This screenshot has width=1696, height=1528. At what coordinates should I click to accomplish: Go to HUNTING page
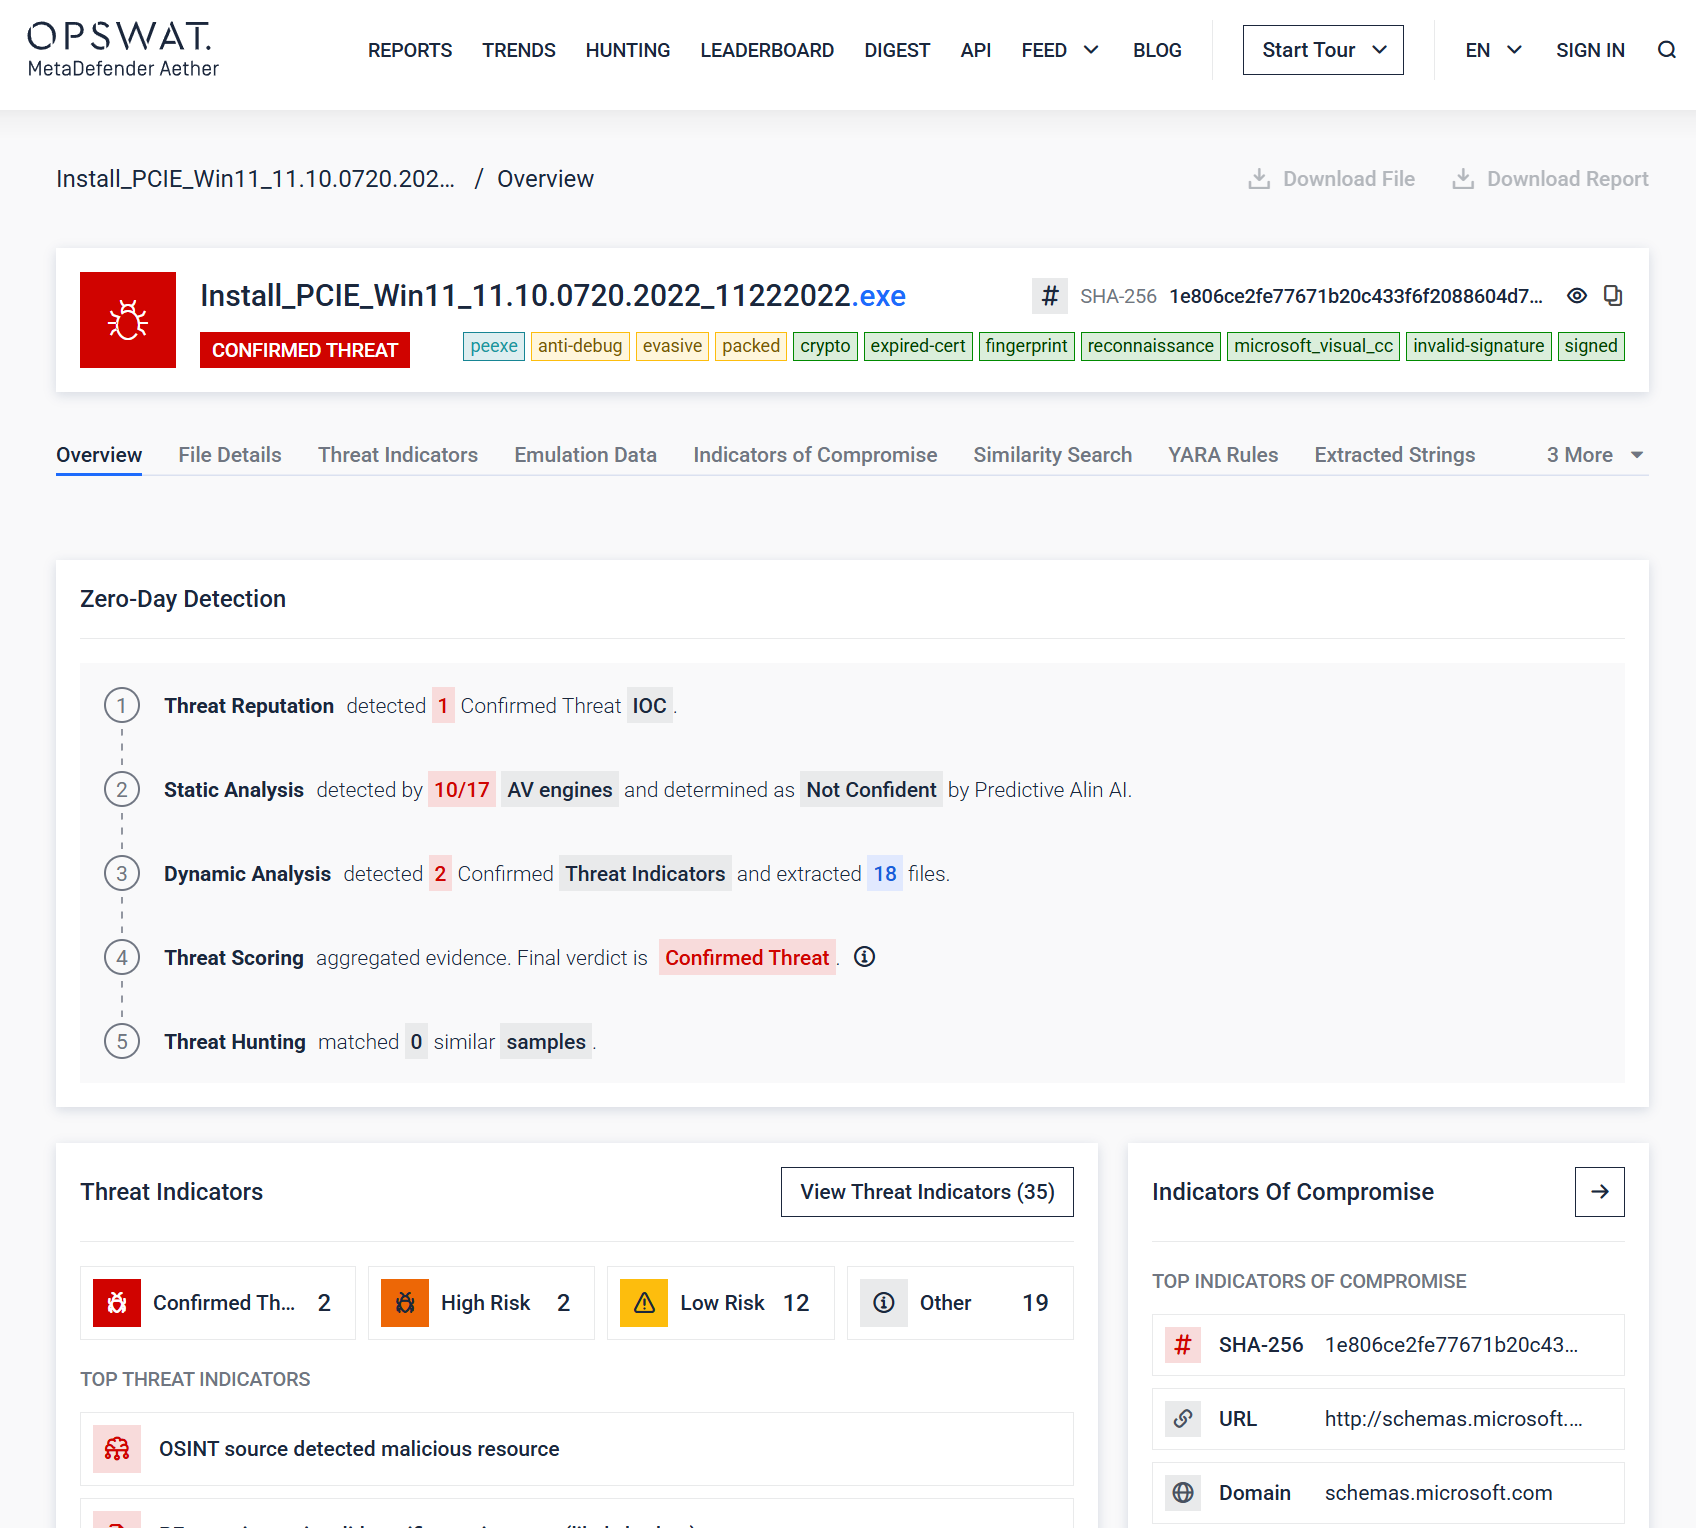(628, 50)
